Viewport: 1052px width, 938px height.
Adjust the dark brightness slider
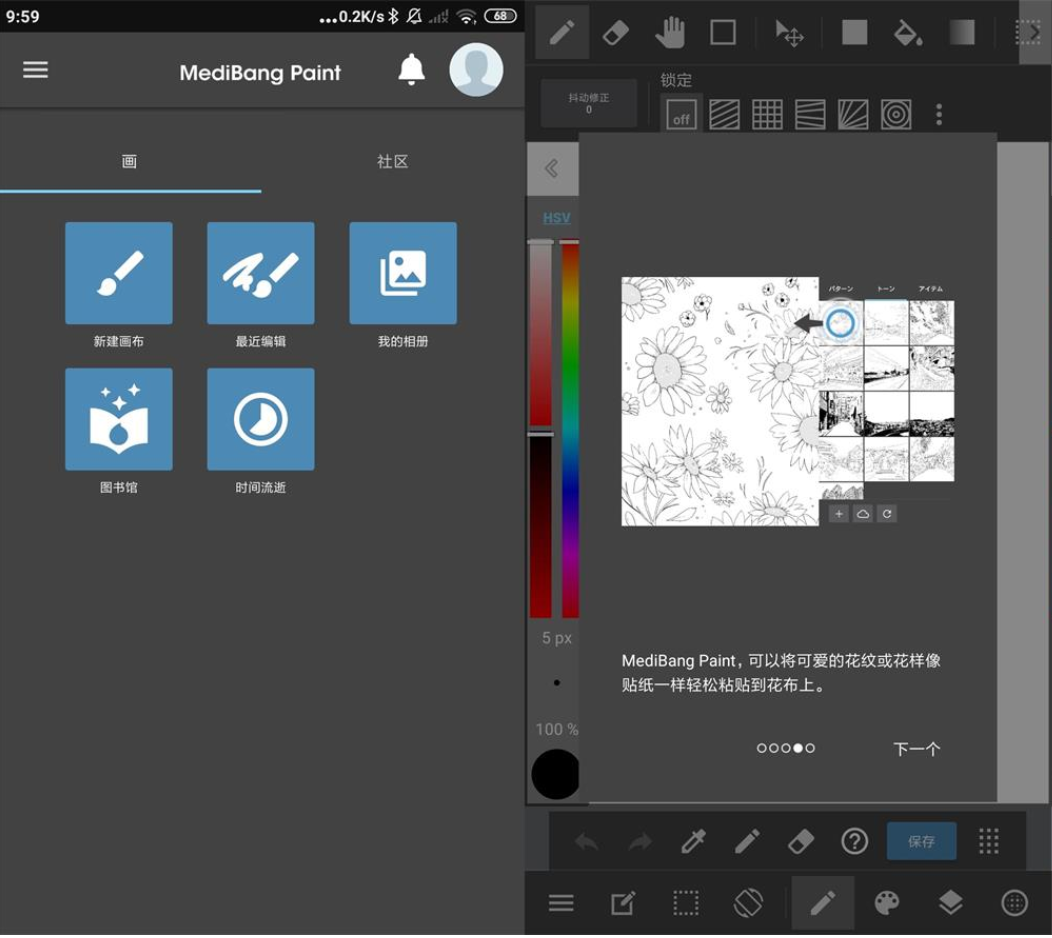coord(541,526)
